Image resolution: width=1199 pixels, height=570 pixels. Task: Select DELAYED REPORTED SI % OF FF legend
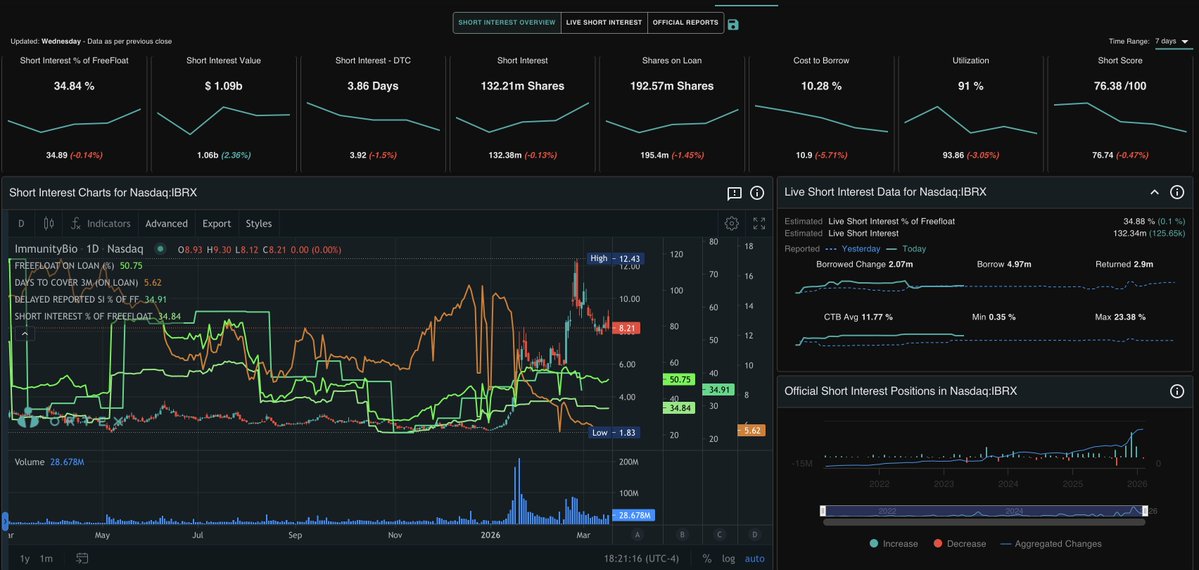click(x=90, y=299)
